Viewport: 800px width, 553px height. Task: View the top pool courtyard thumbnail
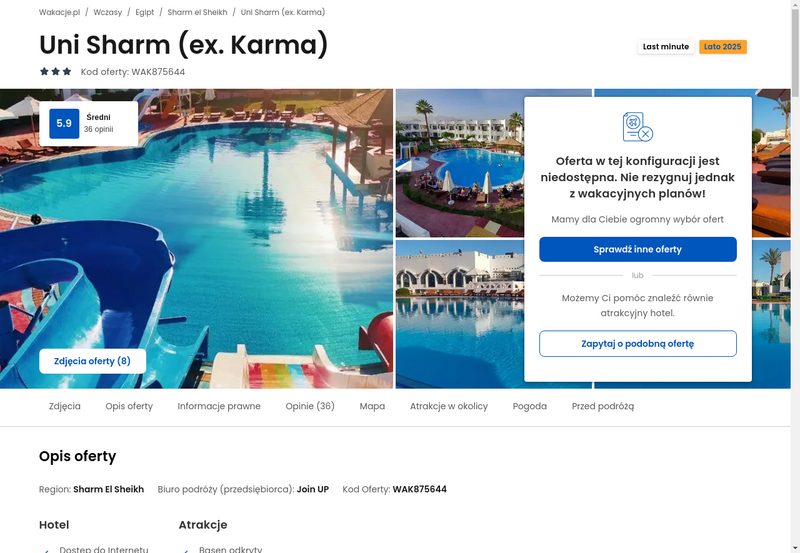coord(460,163)
